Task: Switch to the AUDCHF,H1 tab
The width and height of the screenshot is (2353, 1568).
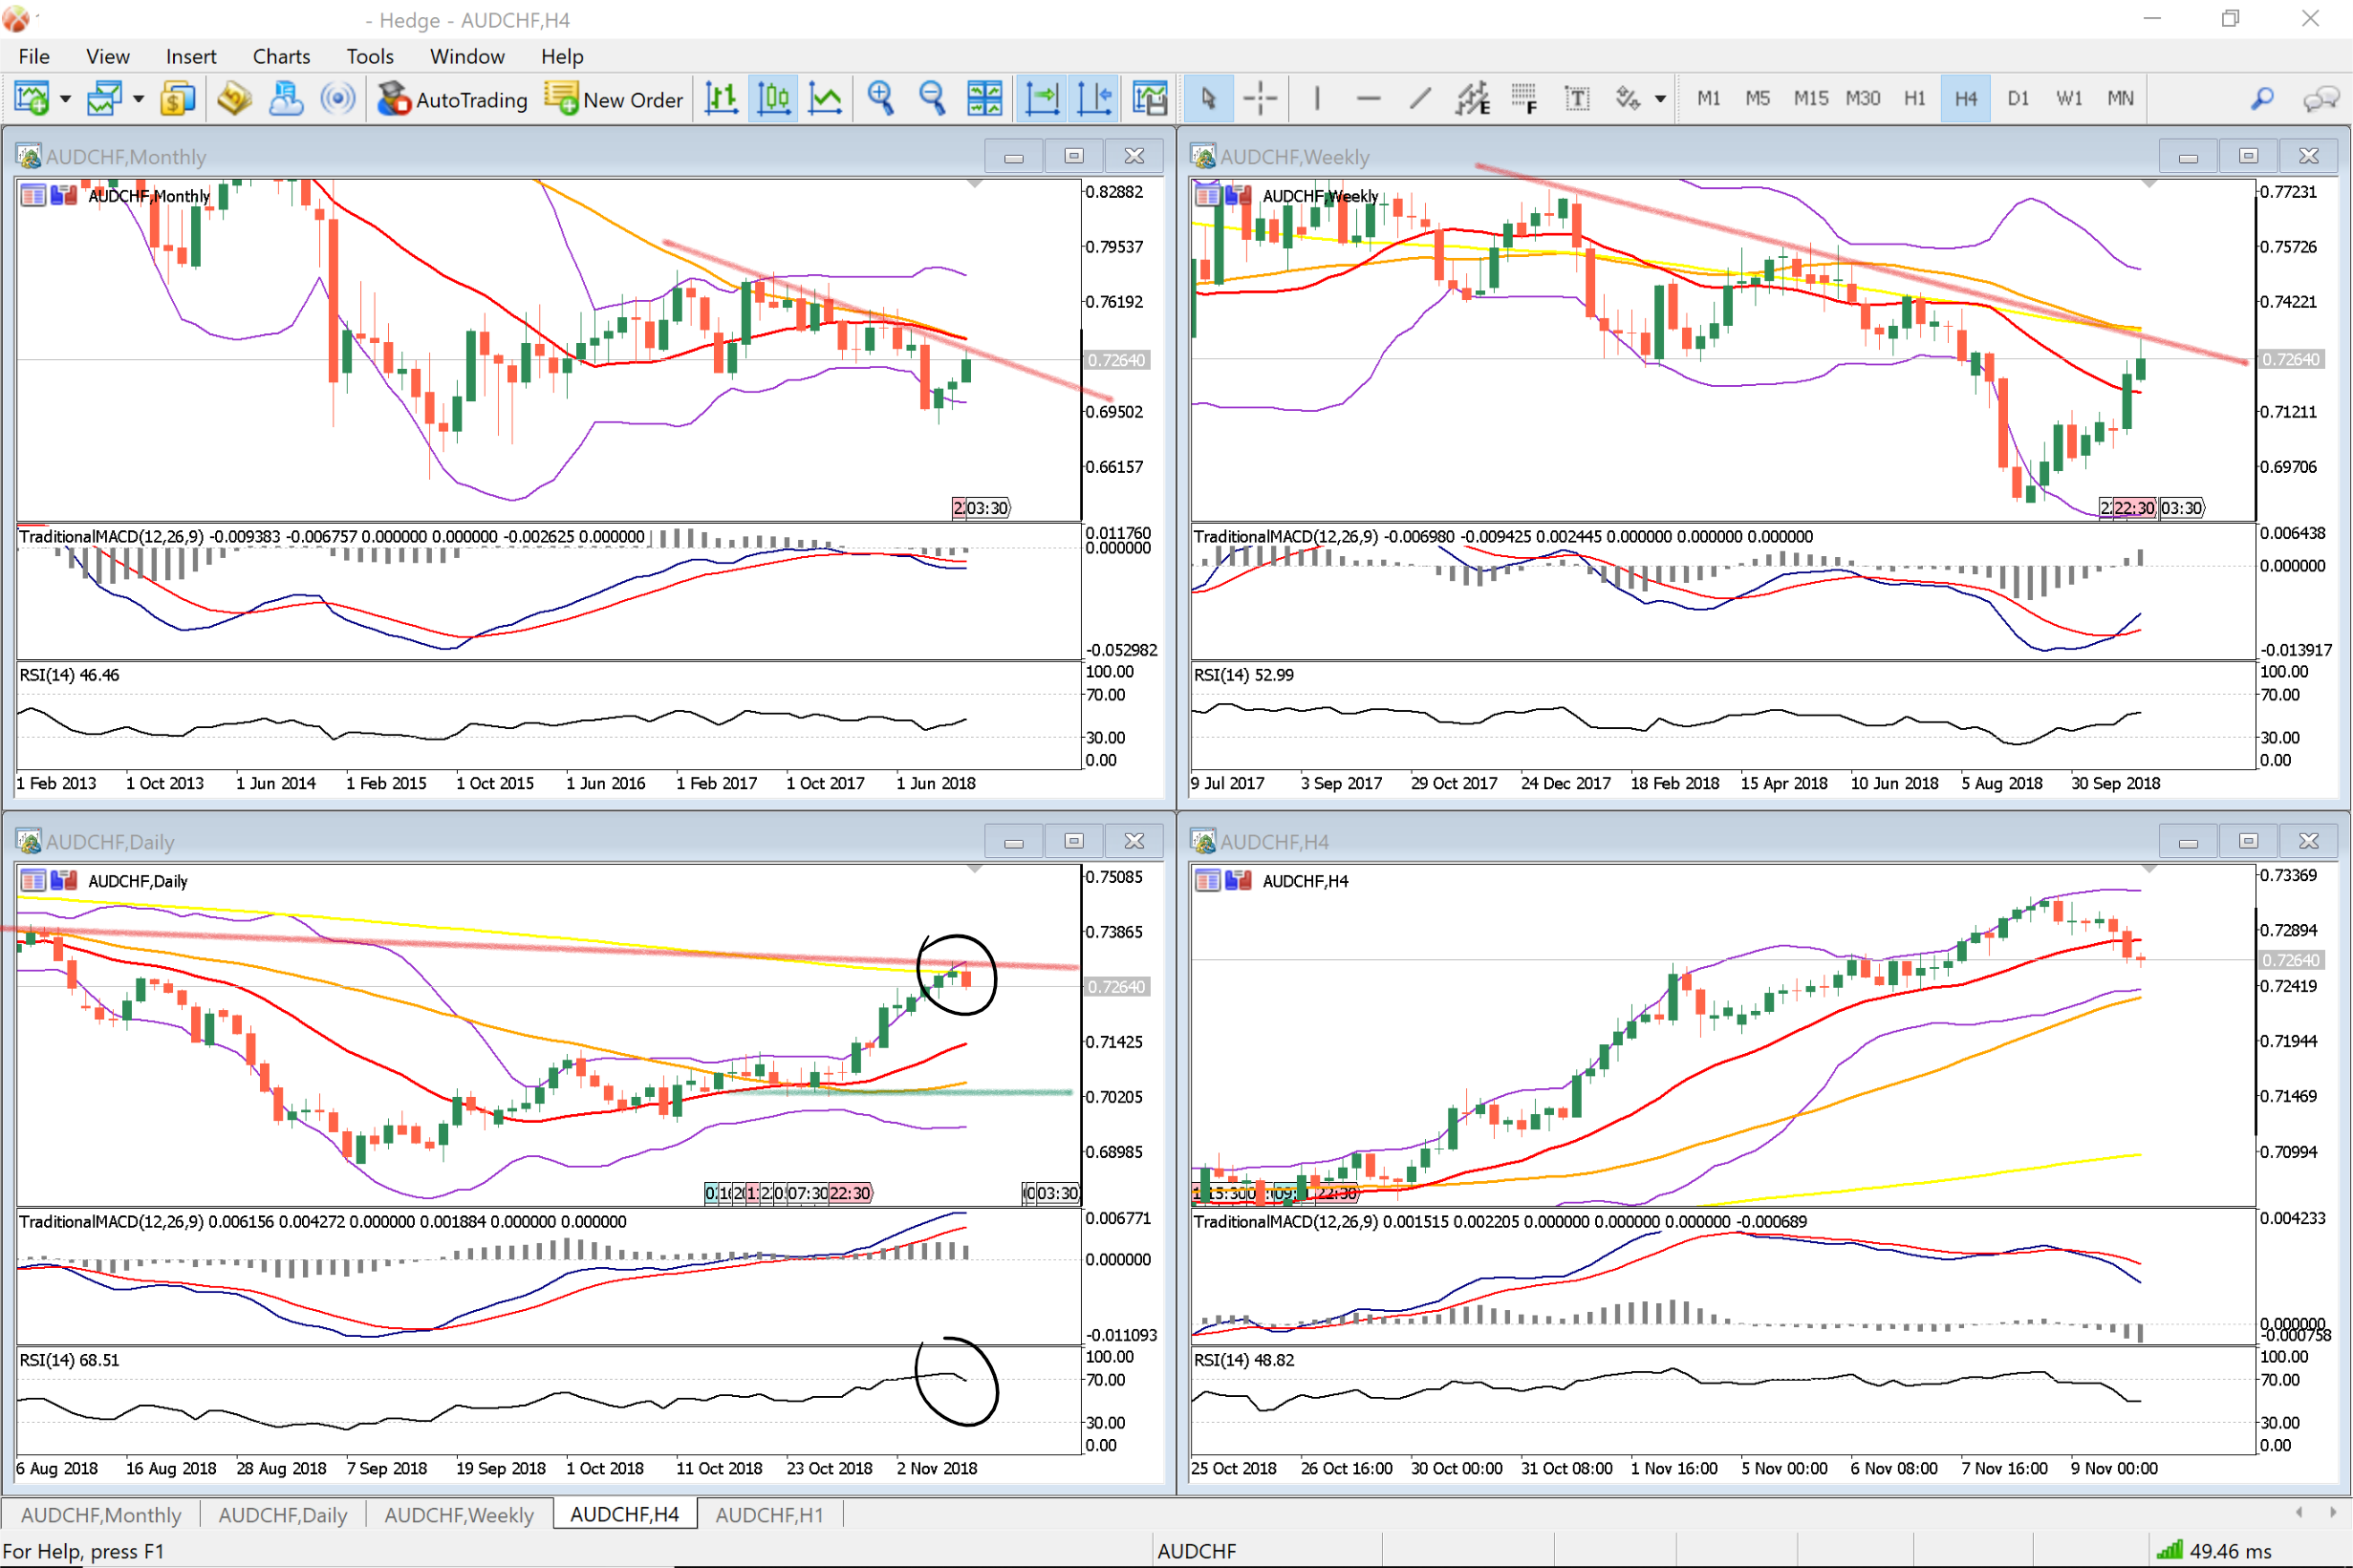Action: pyautogui.click(x=769, y=1514)
